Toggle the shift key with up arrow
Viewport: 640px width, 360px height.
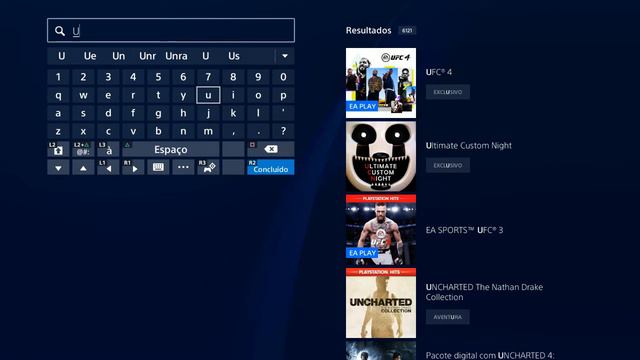[58, 149]
